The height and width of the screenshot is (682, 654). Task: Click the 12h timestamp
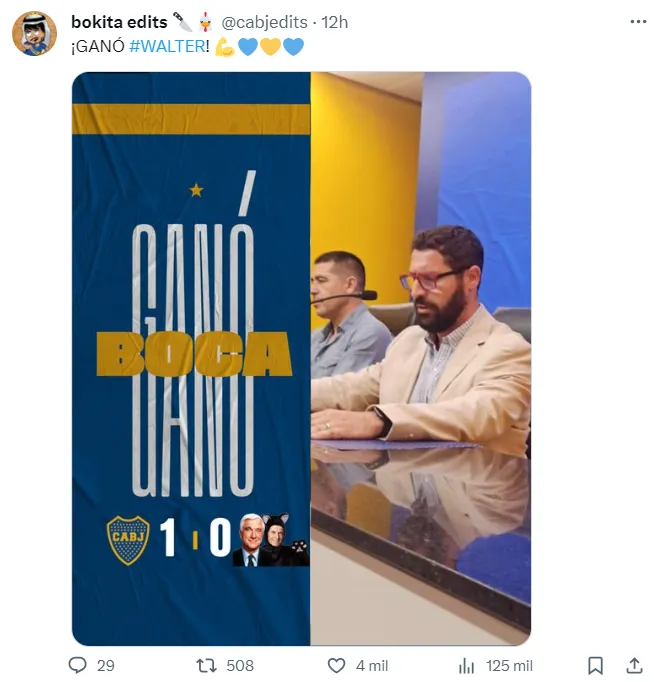334,22
